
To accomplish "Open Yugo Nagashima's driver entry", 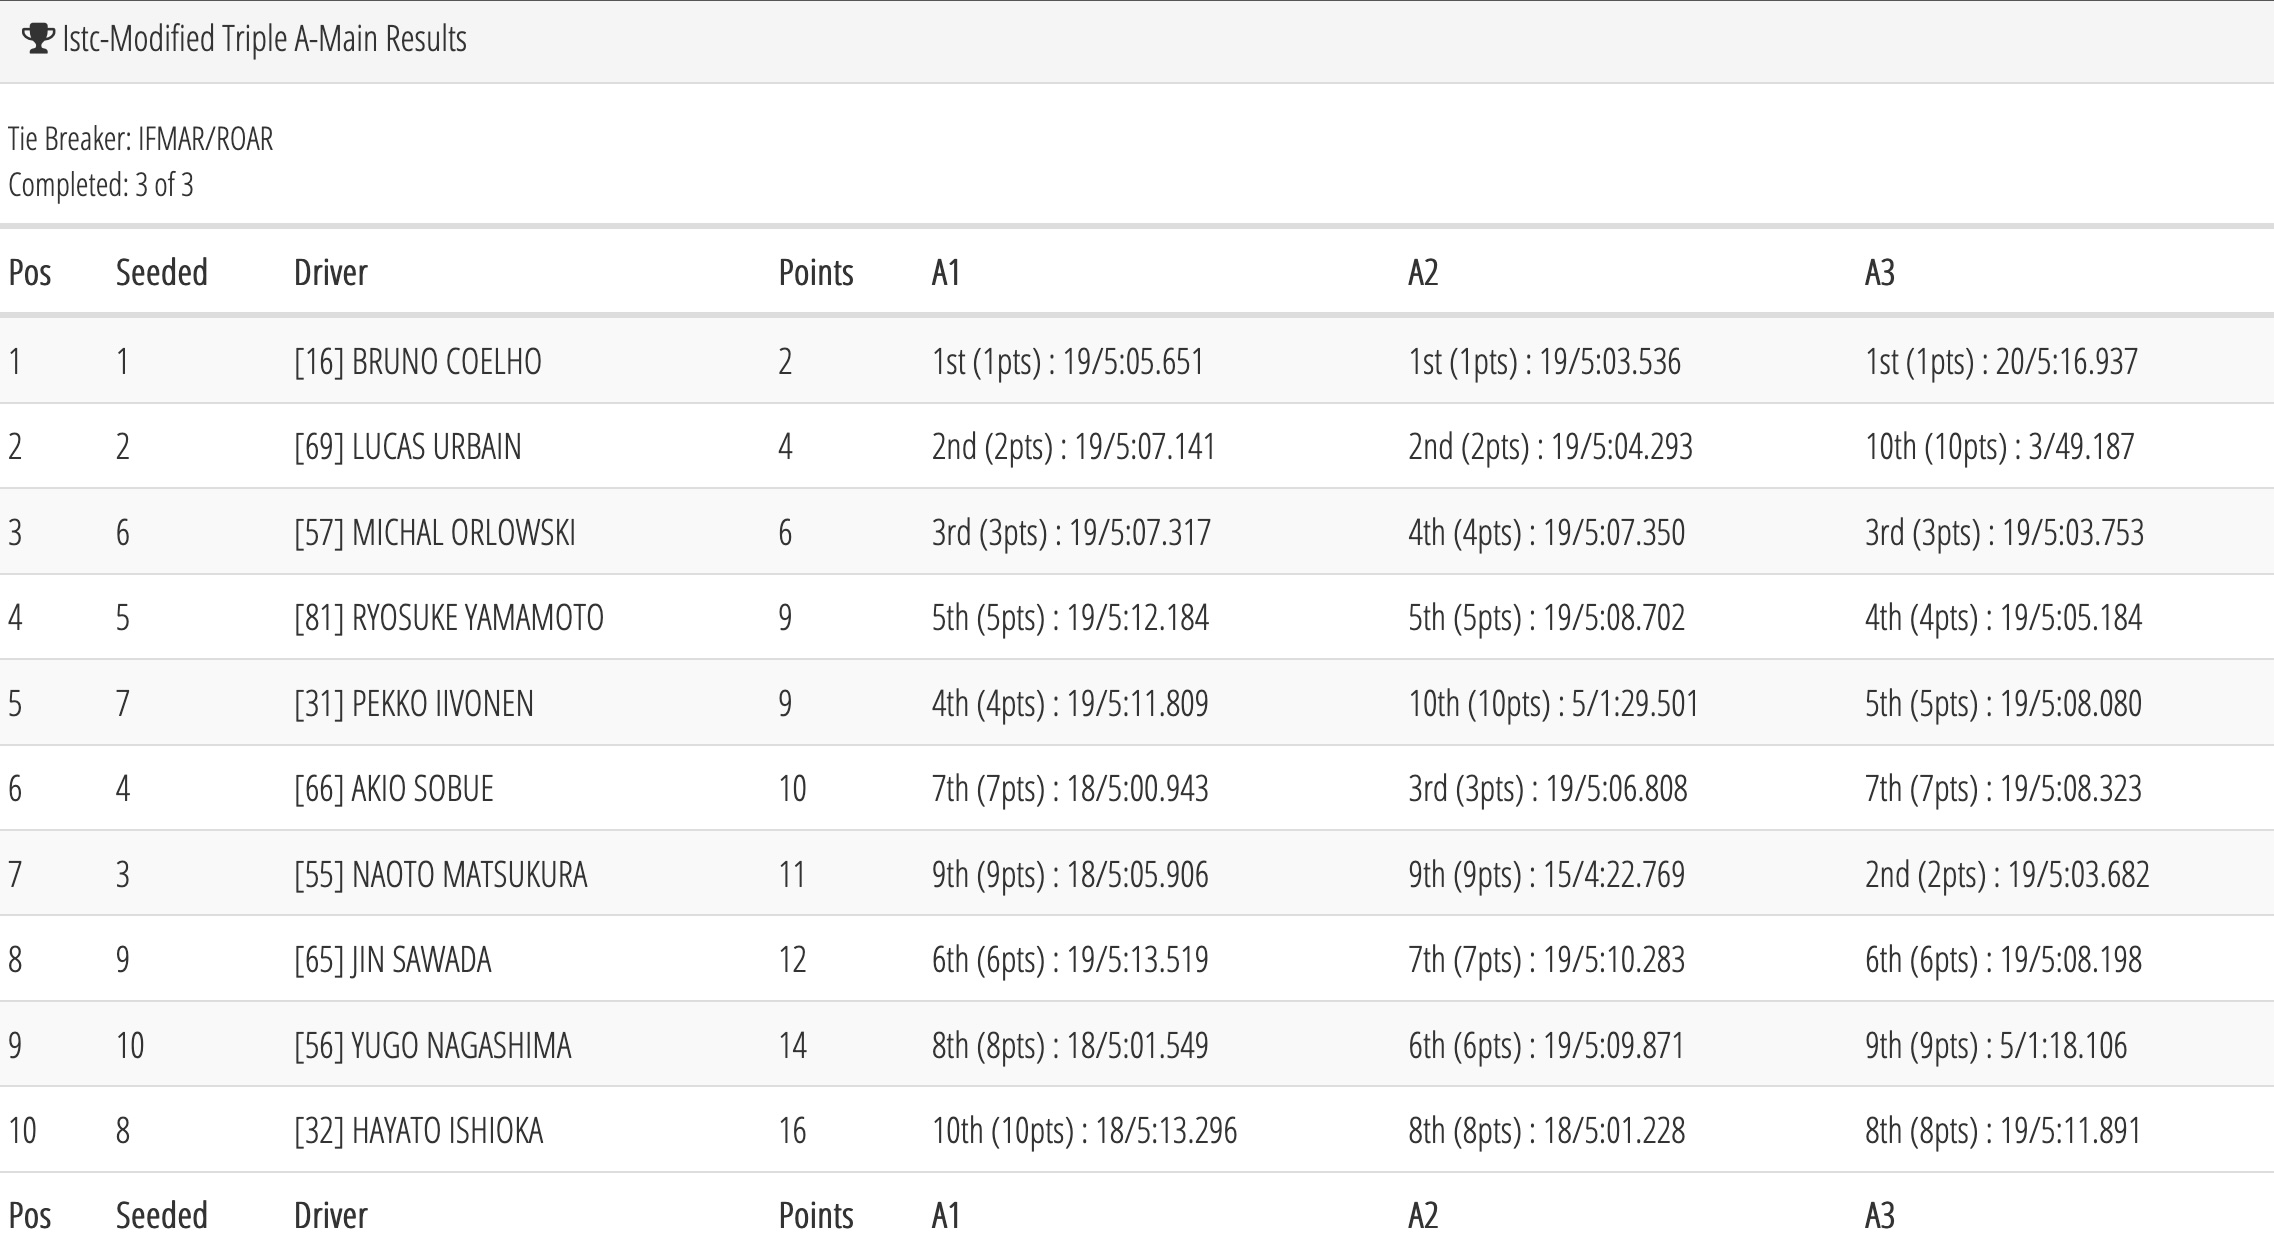I will coord(433,1045).
